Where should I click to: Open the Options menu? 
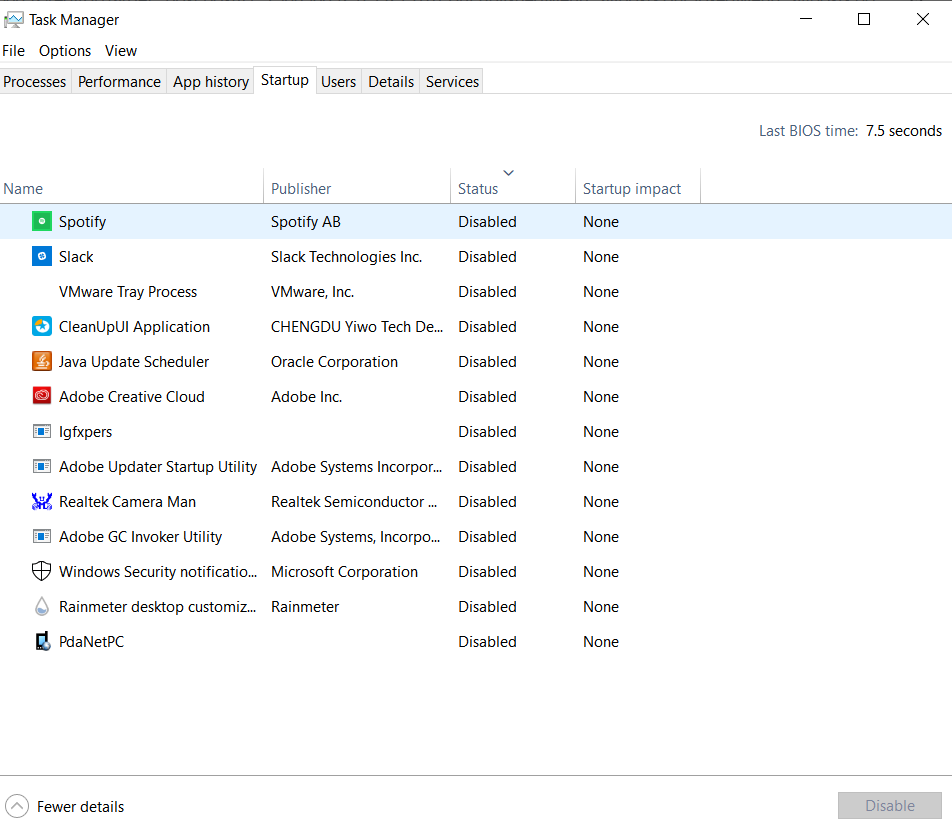pos(65,51)
